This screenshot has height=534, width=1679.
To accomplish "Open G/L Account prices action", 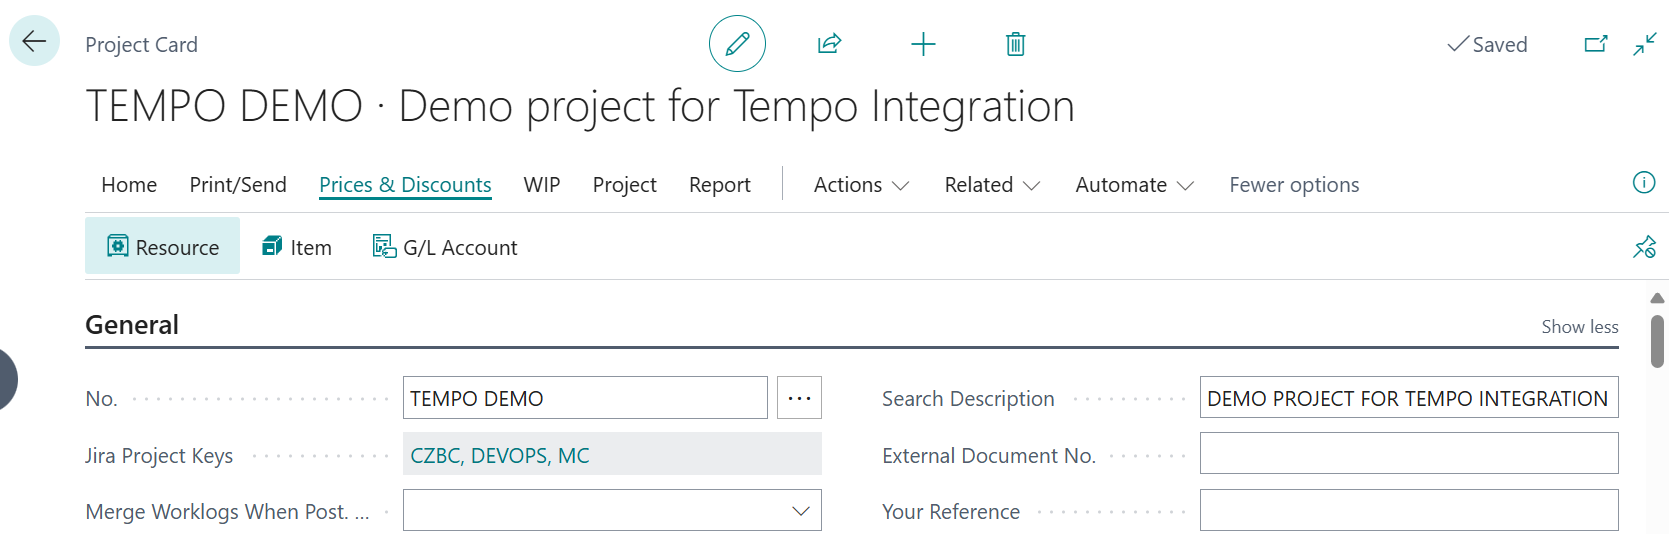I will (445, 247).
